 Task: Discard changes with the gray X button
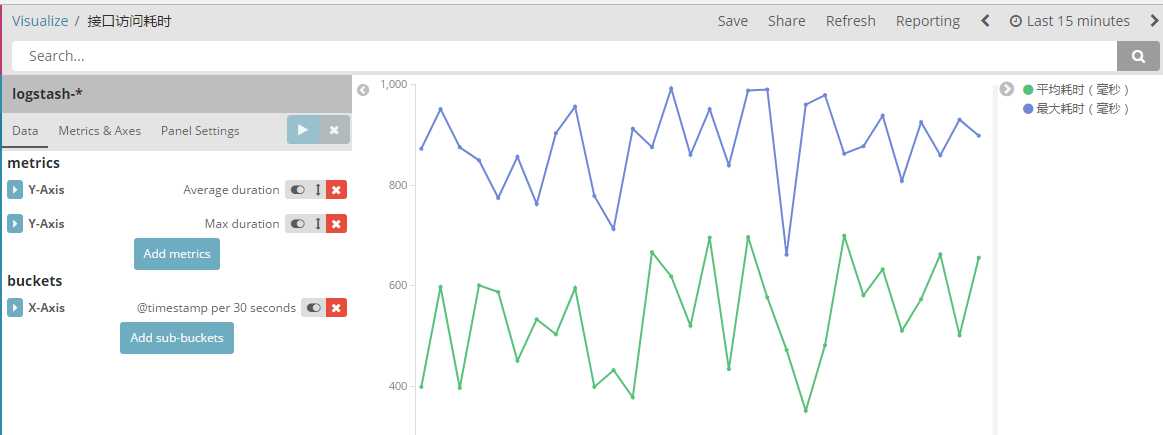(335, 130)
